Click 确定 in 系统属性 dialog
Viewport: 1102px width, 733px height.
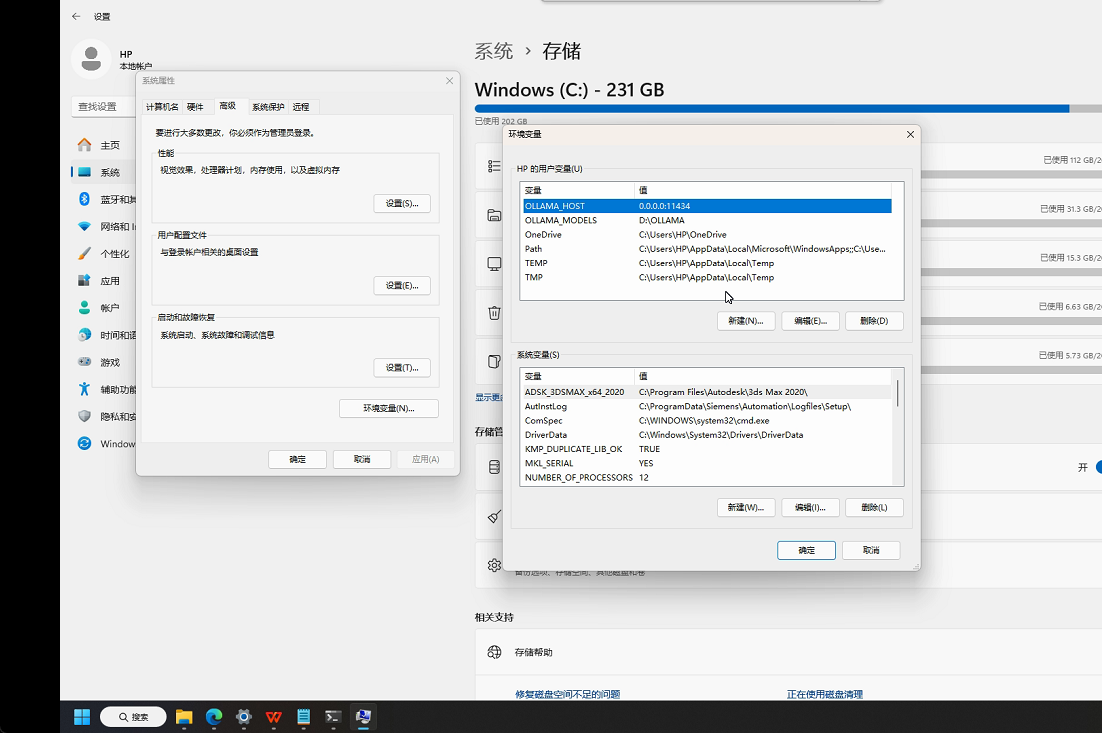click(297, 459)
